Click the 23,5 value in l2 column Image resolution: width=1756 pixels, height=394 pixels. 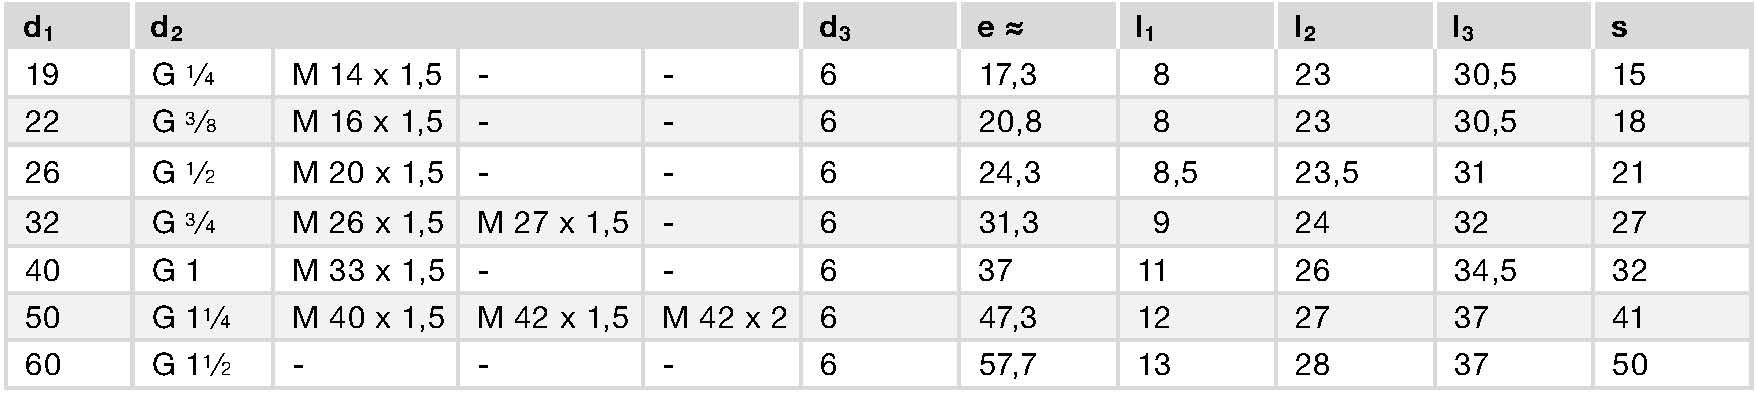(1356, 173)
